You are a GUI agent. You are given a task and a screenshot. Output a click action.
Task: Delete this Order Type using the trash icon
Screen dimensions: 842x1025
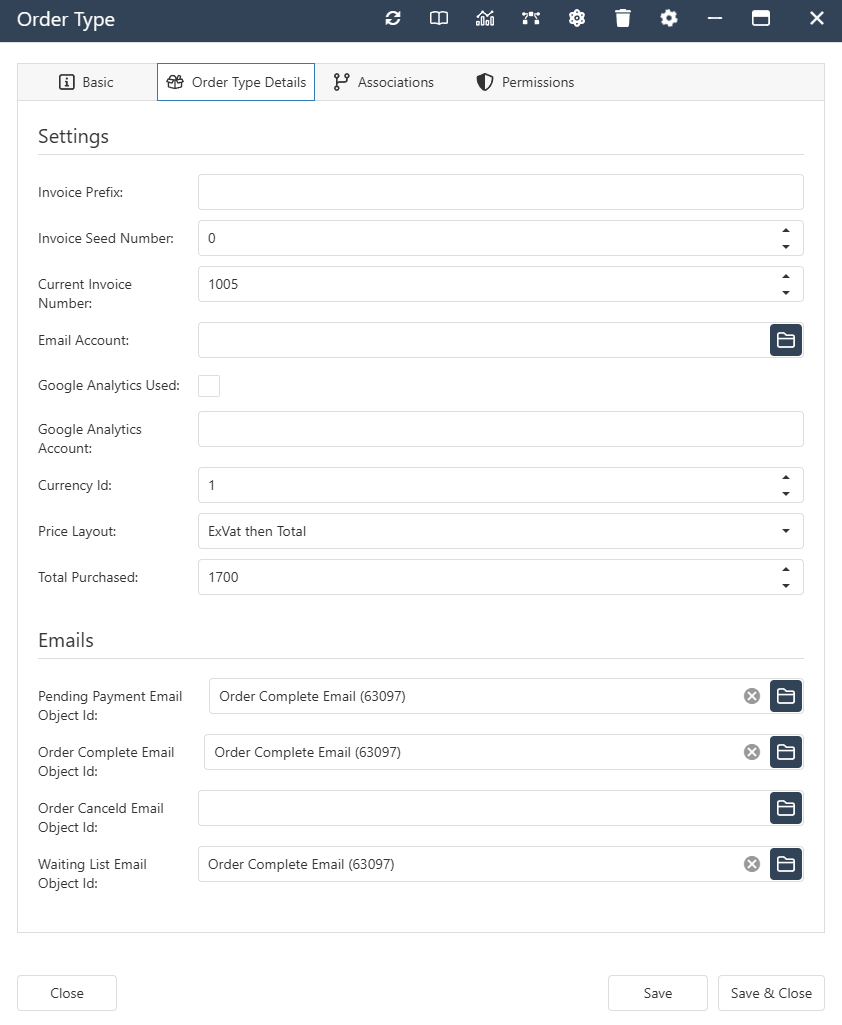[x=623, y=18]
